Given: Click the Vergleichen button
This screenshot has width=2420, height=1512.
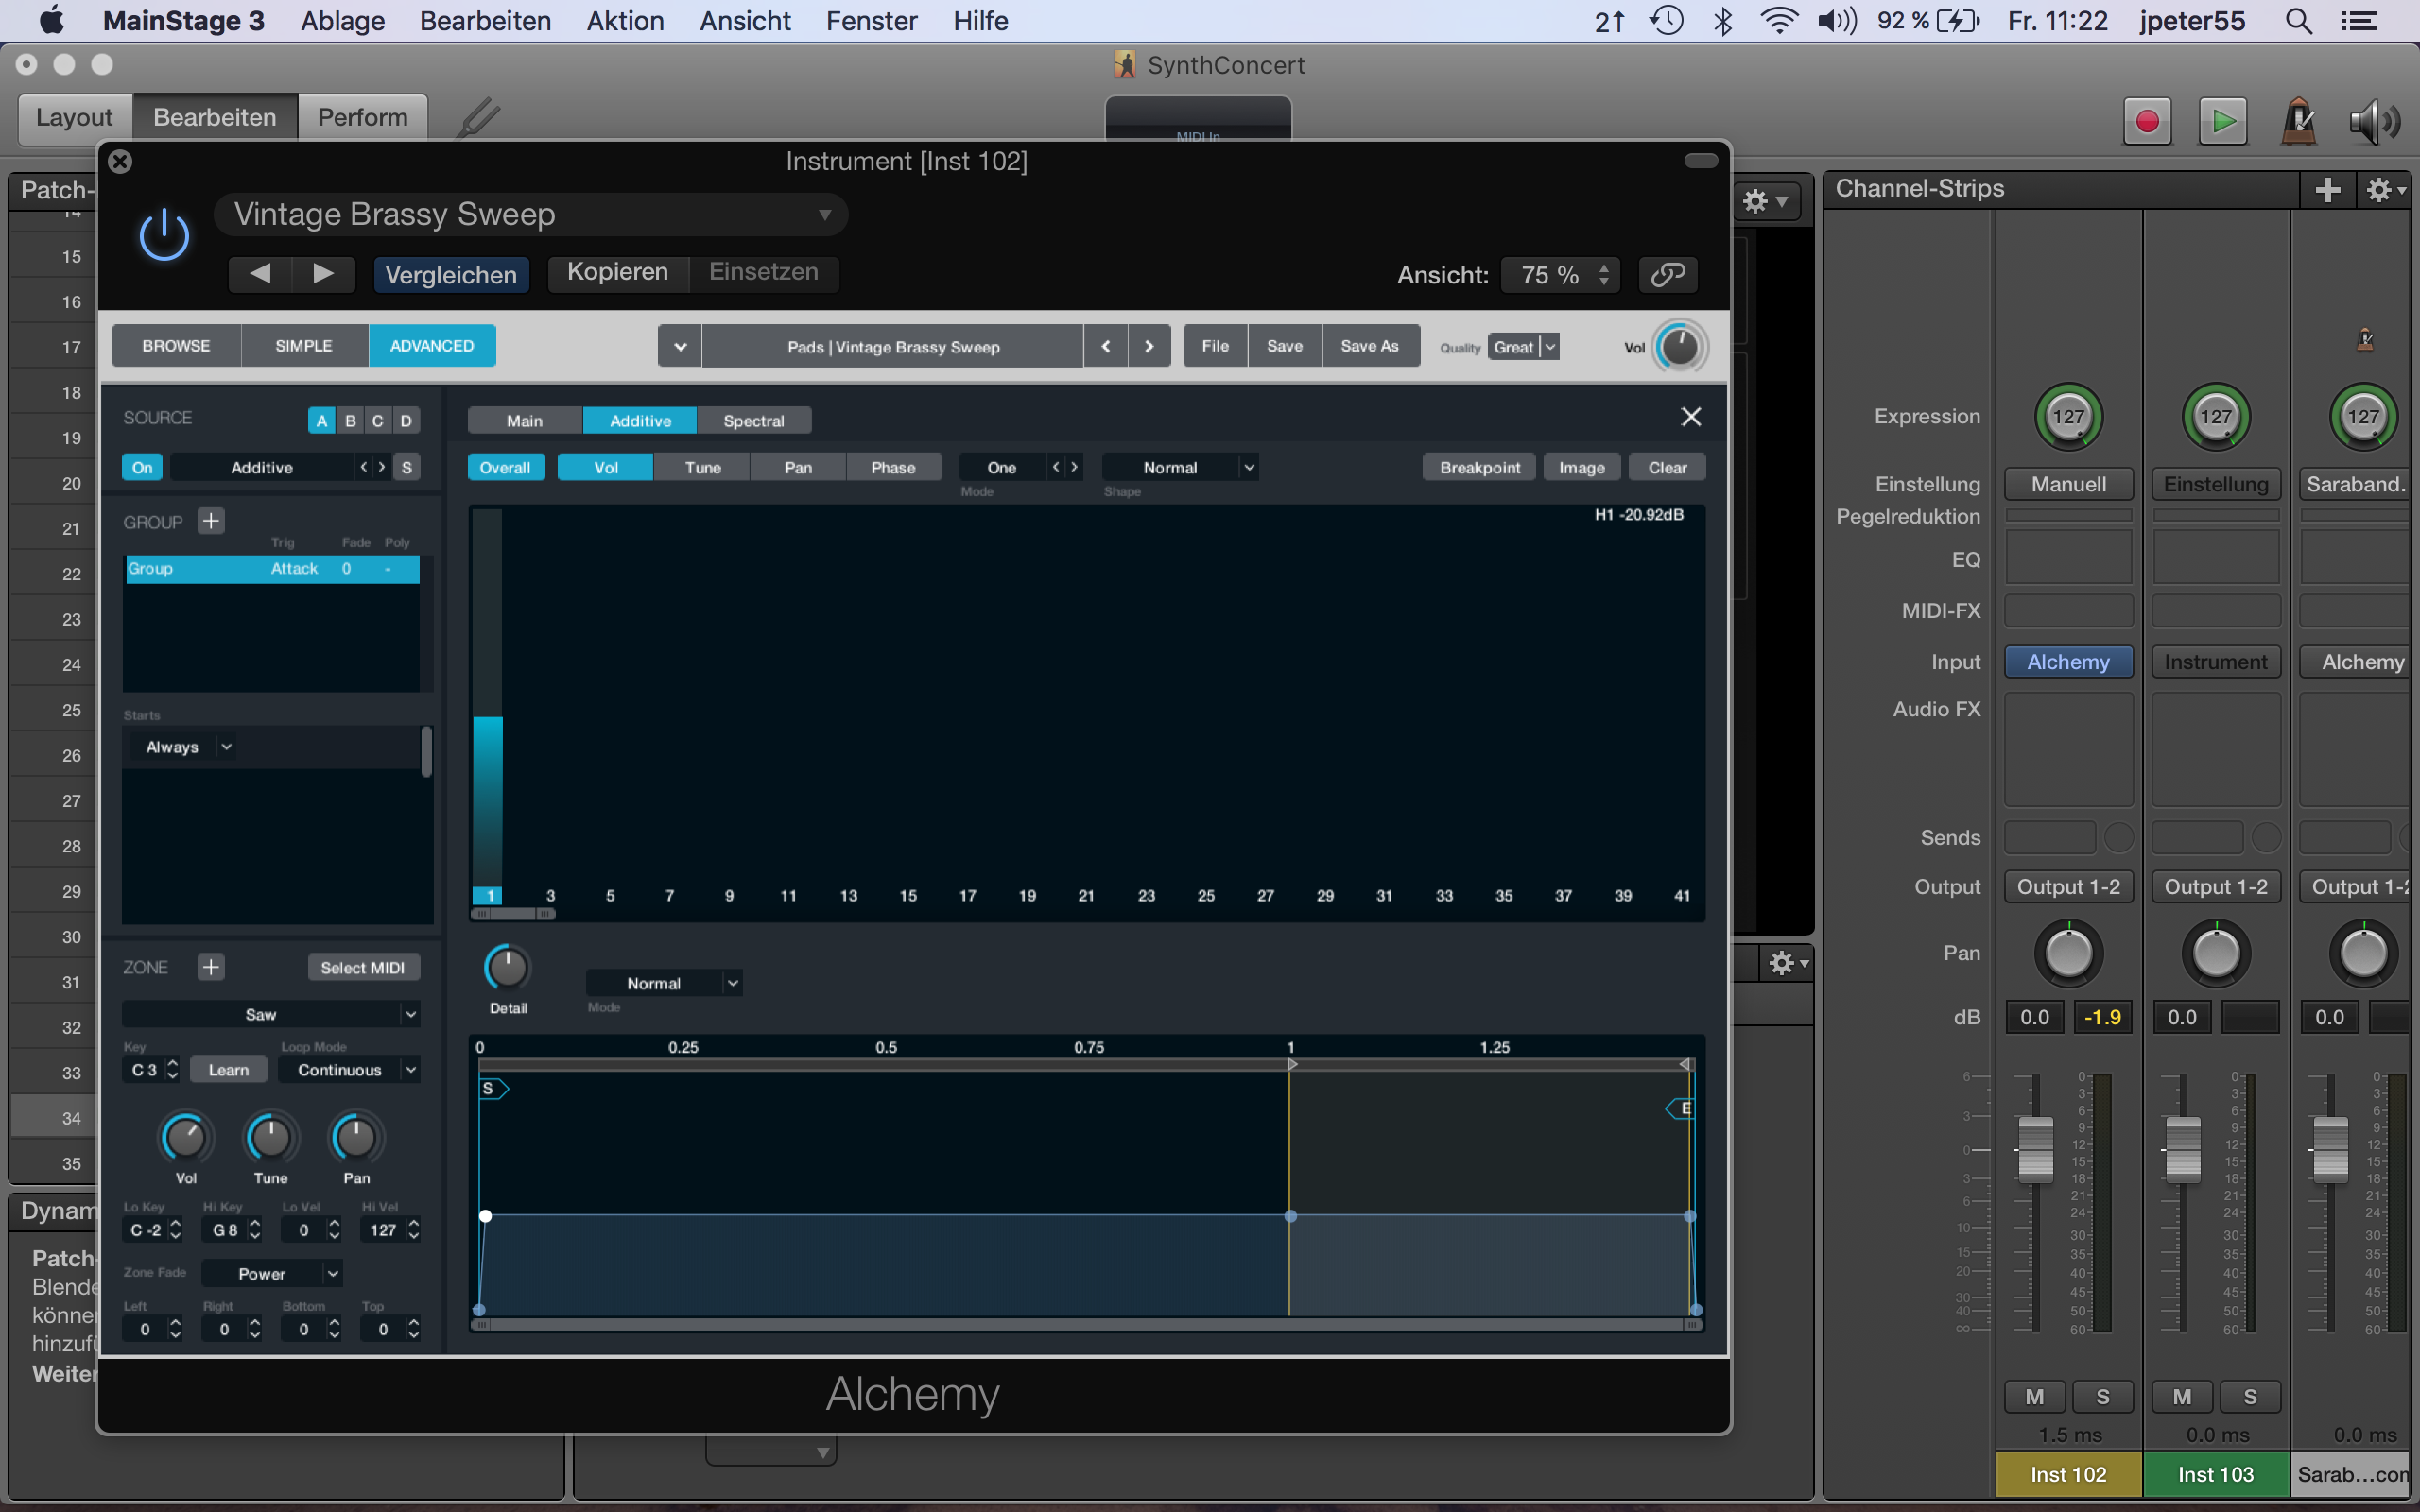Looking at the screenshot, I should 451,274.
